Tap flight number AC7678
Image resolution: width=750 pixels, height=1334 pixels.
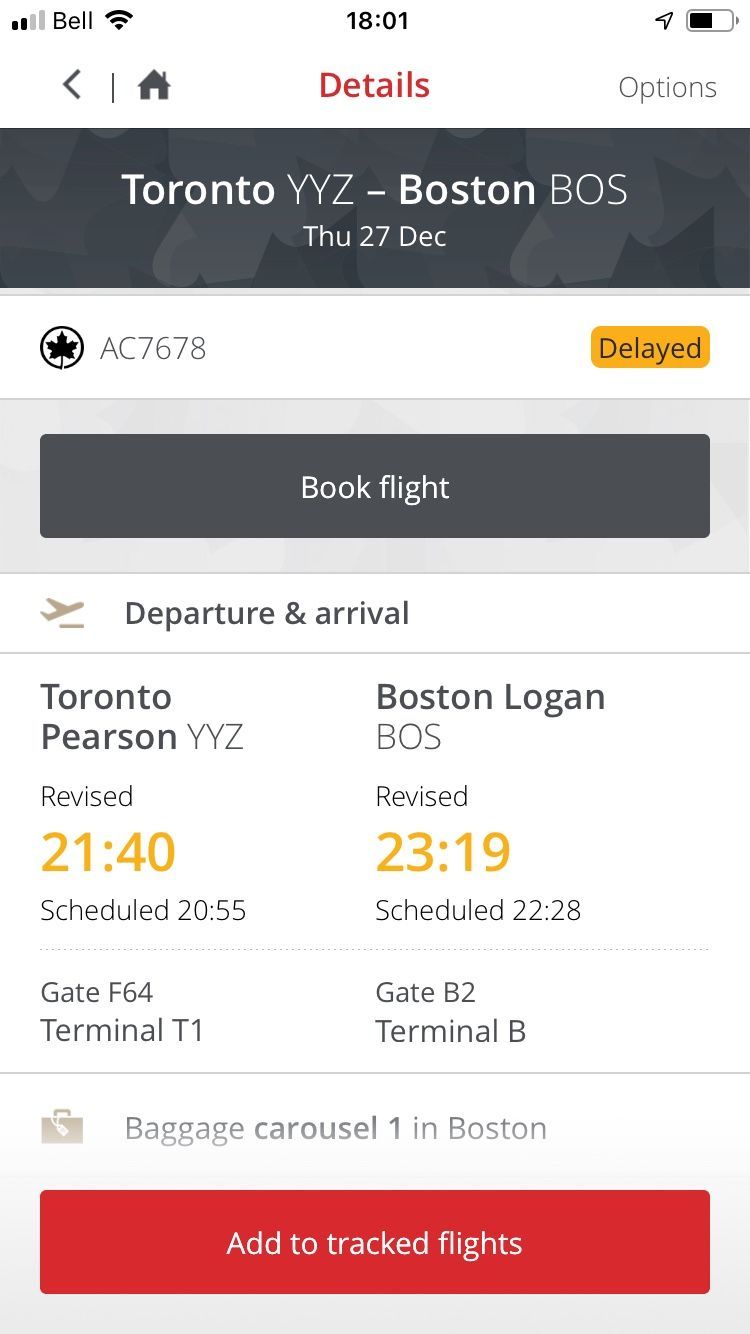click(153, 348)
